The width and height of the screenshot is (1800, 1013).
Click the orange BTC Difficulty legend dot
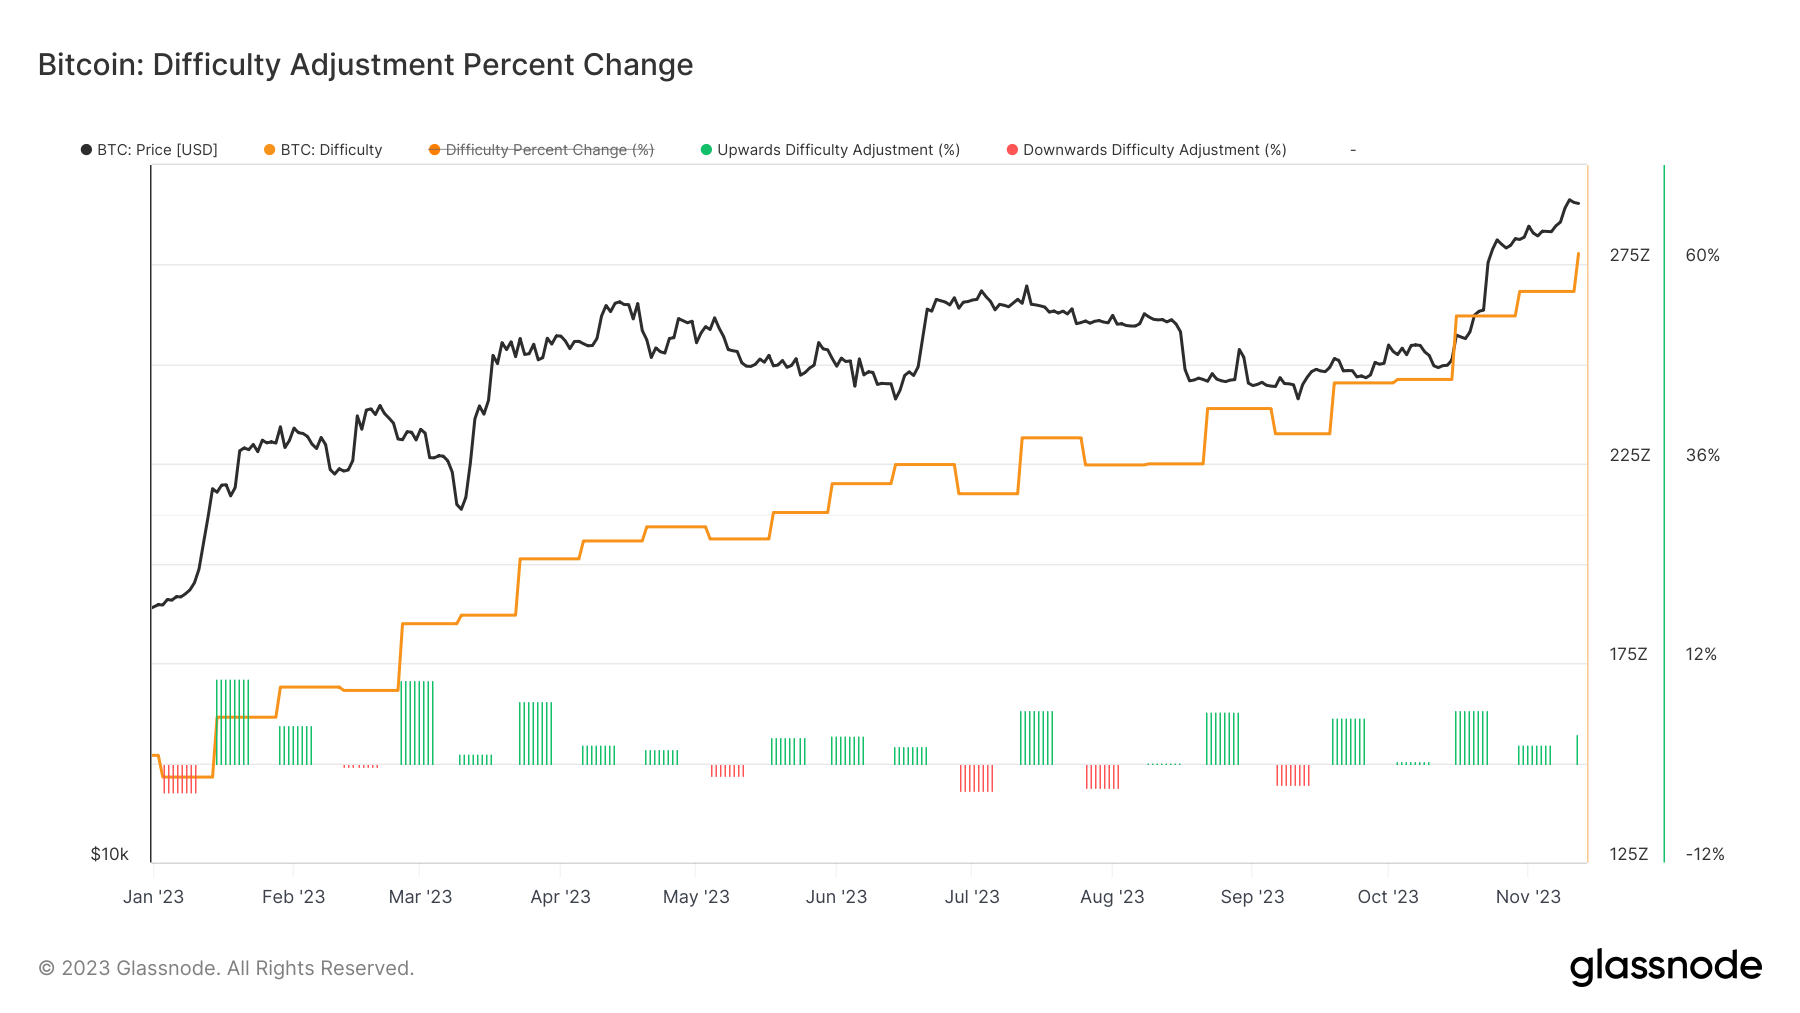(x=269, y=150)
